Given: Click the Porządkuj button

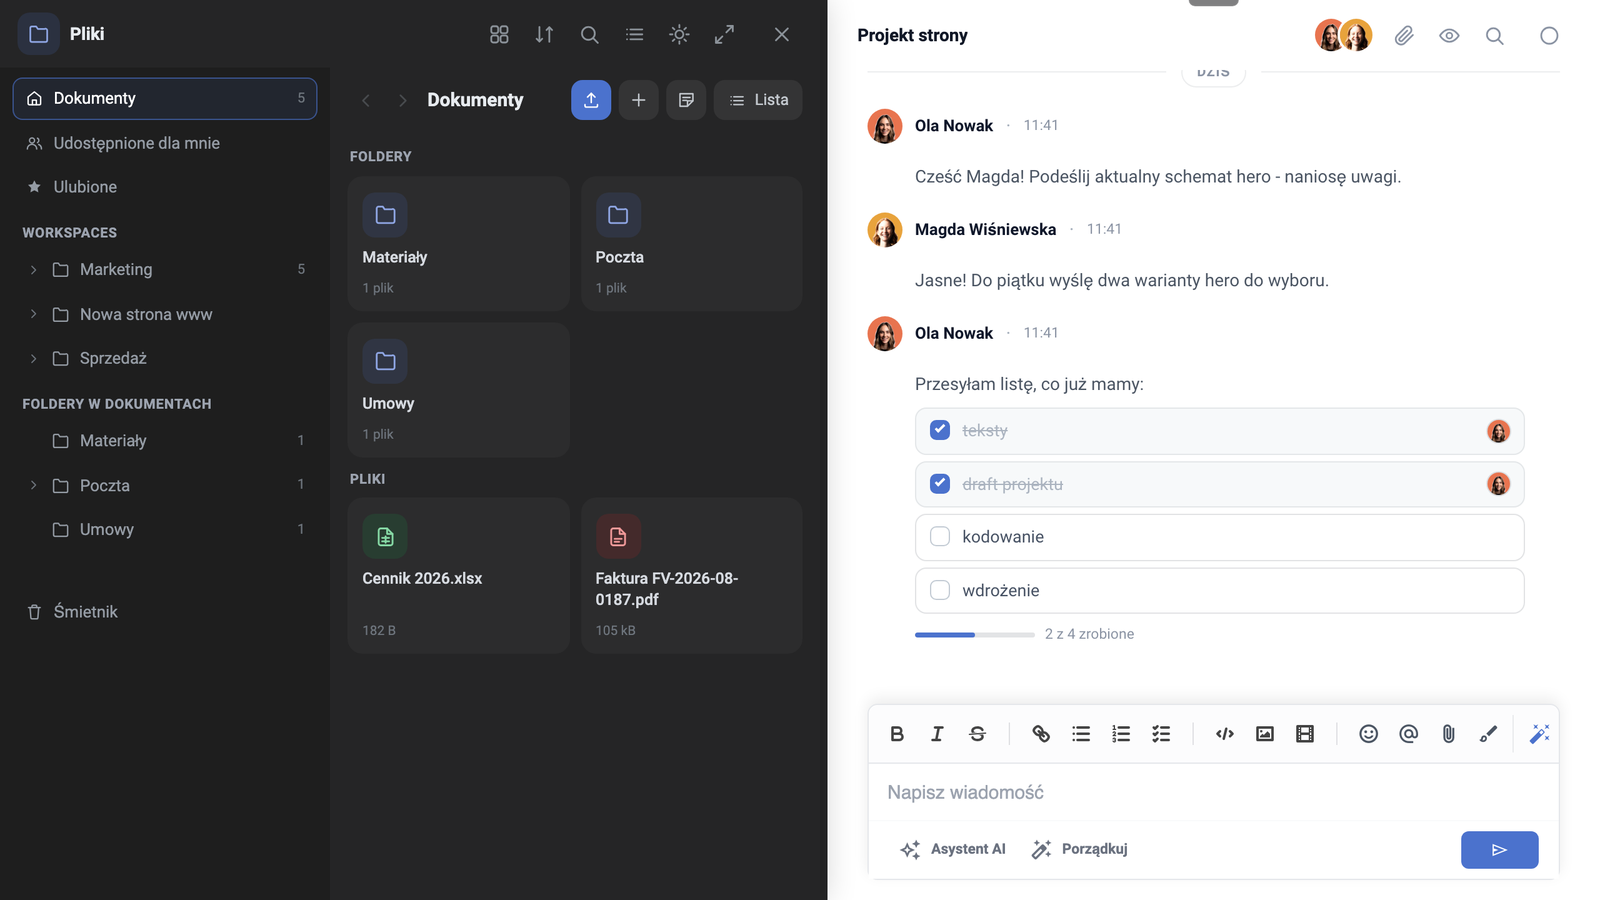Looking at the screenshot, I should (1080, 849).
